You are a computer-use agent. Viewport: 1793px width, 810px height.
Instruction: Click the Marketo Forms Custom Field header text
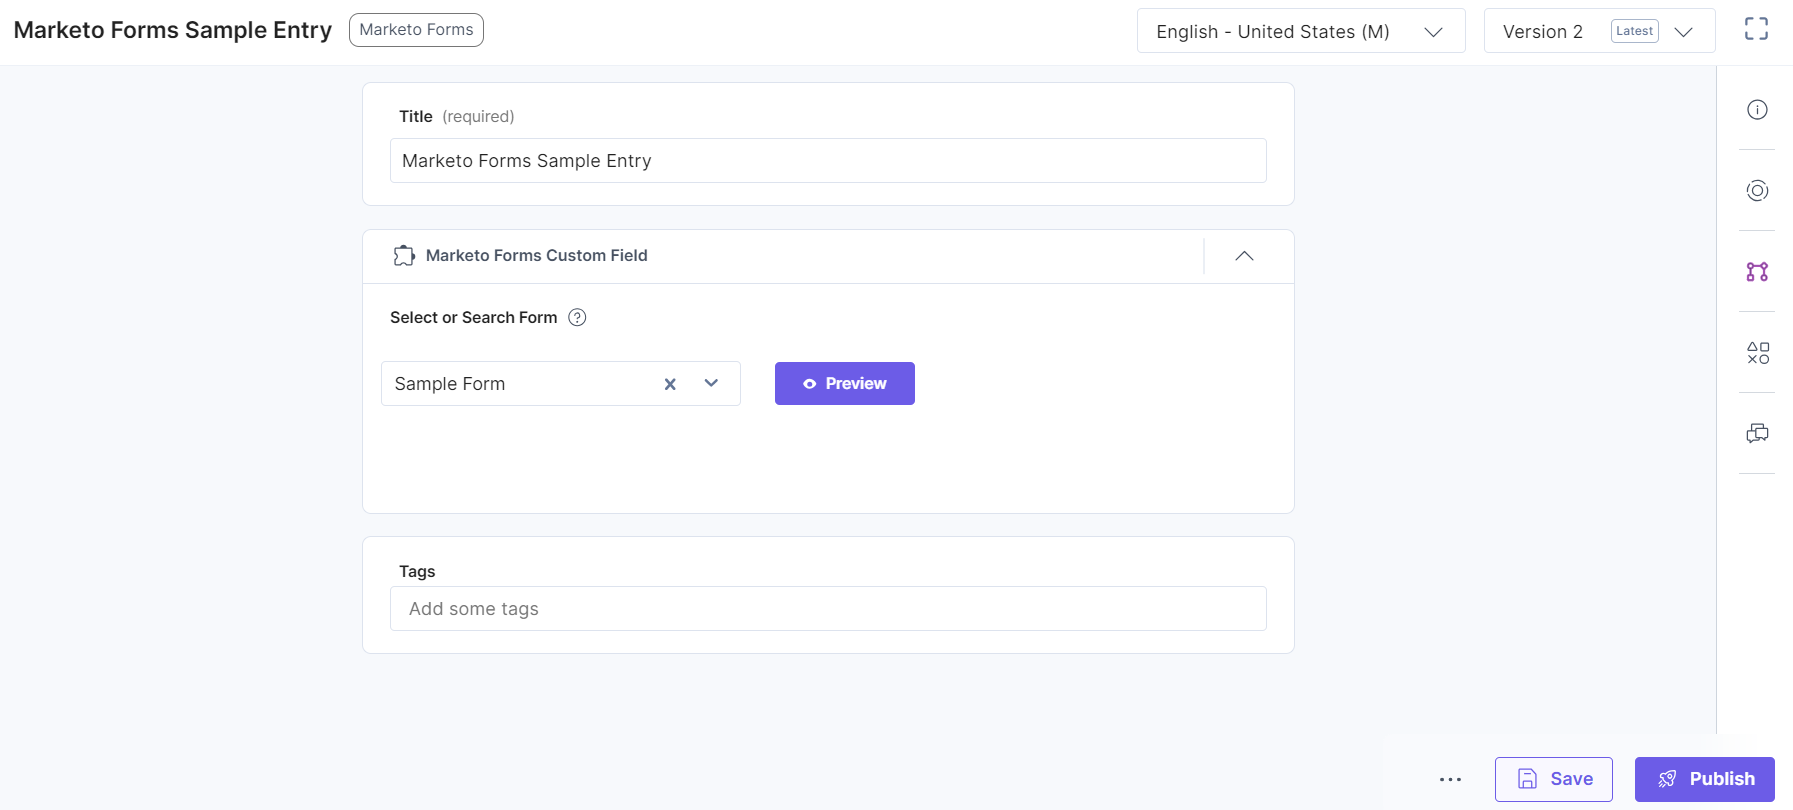(x=537, y=256)
